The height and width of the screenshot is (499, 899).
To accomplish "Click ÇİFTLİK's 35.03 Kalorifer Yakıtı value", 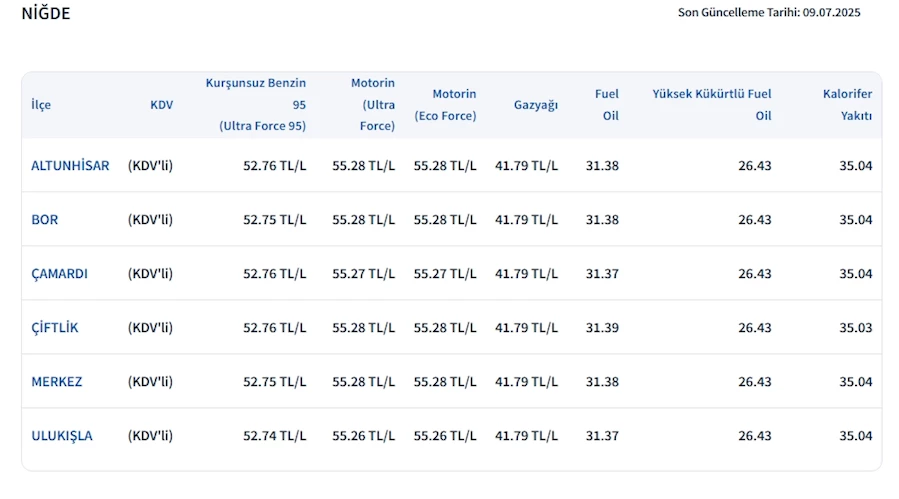I will (x=855, y=327).
